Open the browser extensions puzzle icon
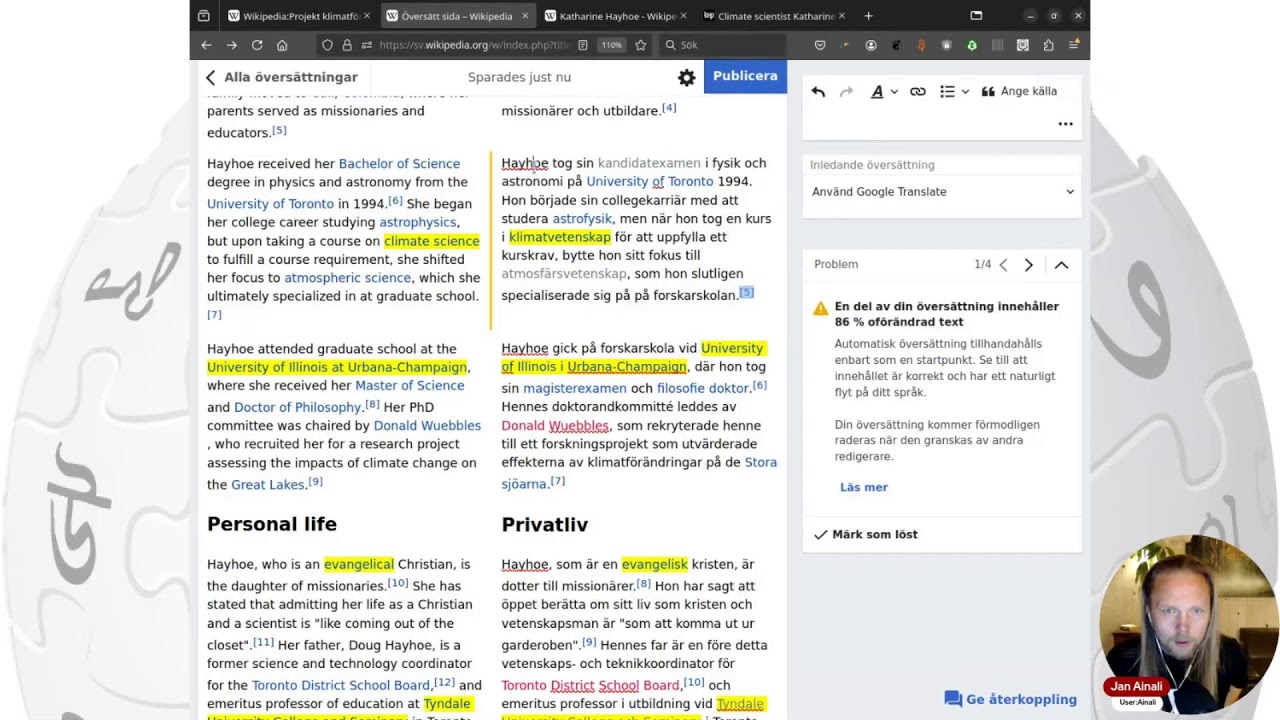The image size is (1280, 720). point(1048,45)
